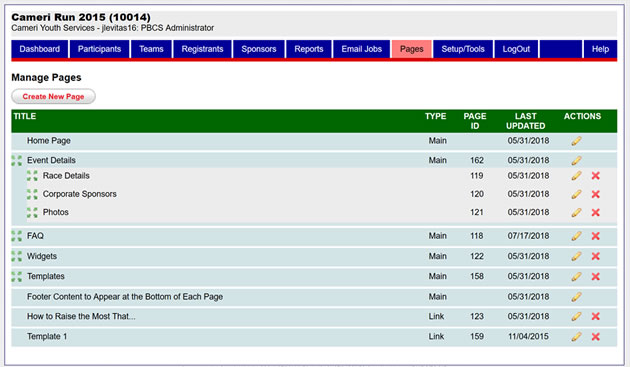Viewport: 630px width, 367px height.
Task: Click the PAGE ID column header
Action: click(x=475, y=121)
